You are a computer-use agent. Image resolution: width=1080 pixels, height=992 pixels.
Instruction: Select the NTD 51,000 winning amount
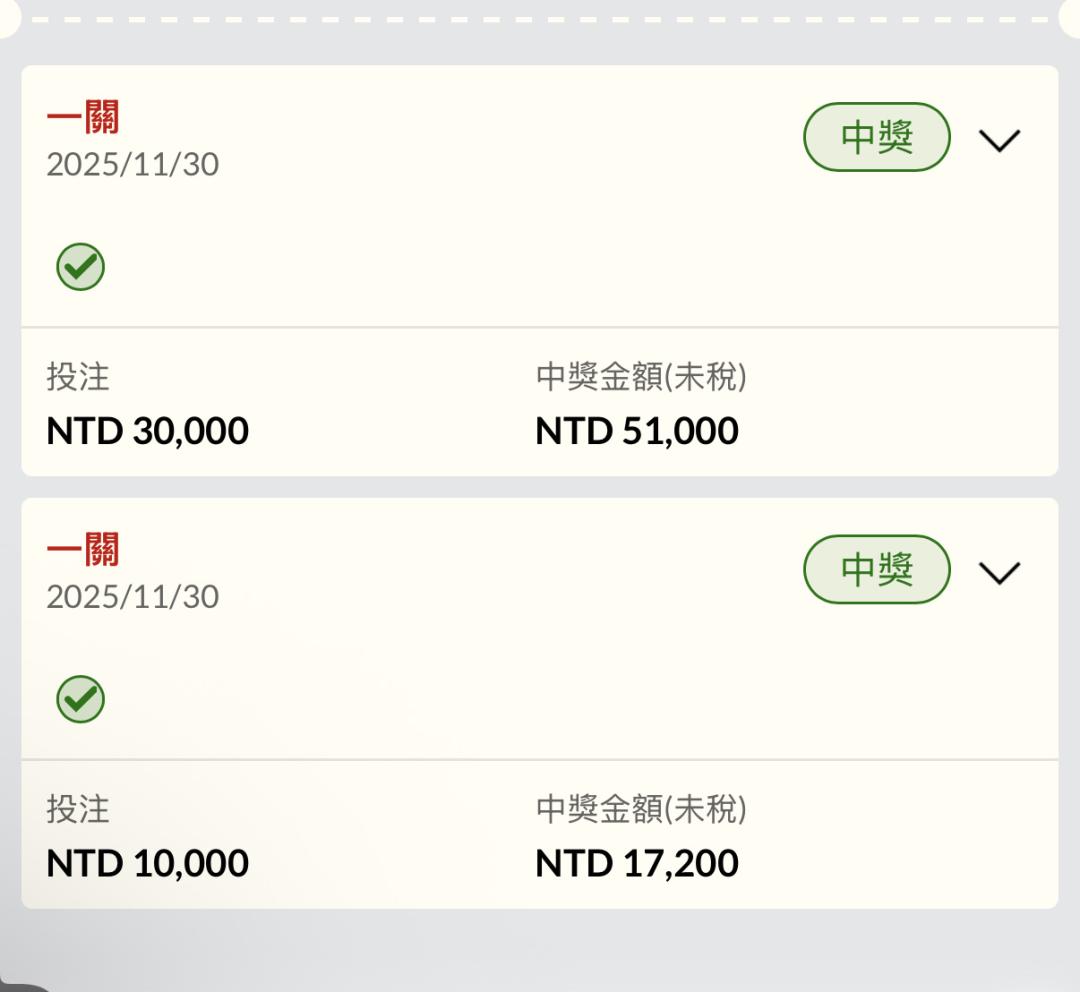click(x=637, y=431)
